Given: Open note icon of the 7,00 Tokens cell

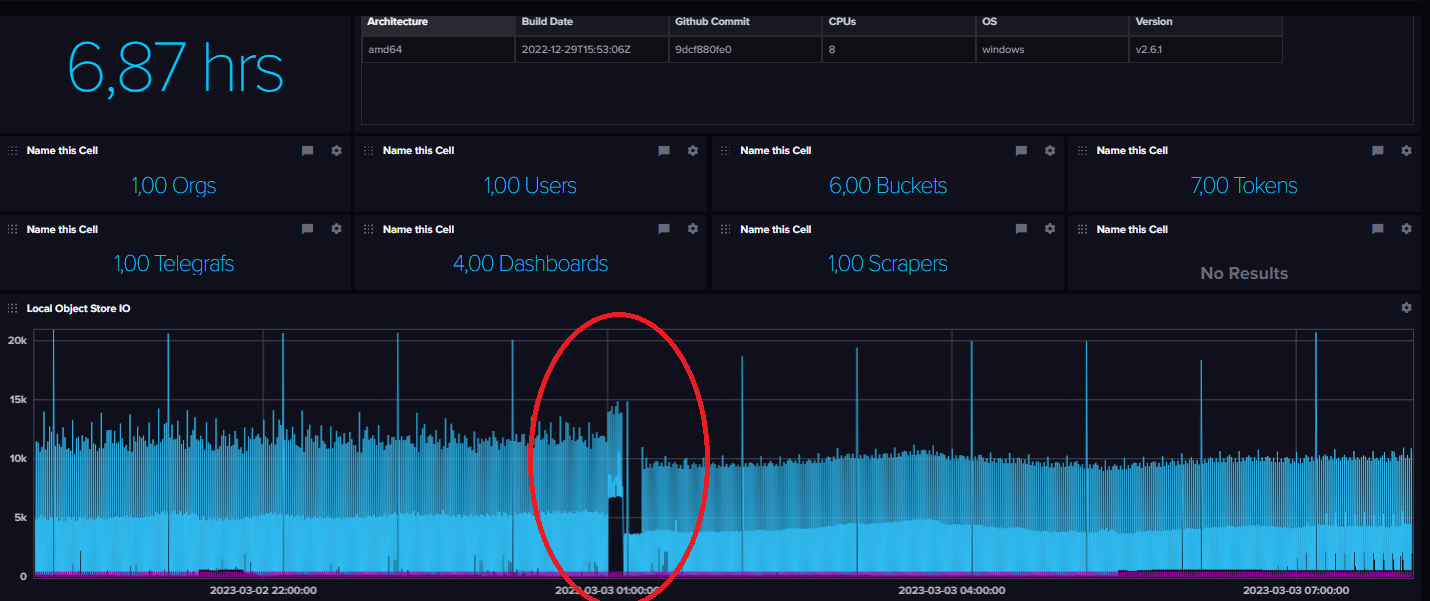Looking at the screenshot, I should (x=1378, y=151).
